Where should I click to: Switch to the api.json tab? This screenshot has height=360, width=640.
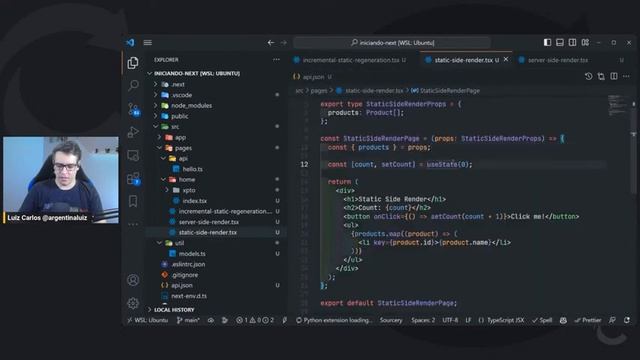(313, 77)
